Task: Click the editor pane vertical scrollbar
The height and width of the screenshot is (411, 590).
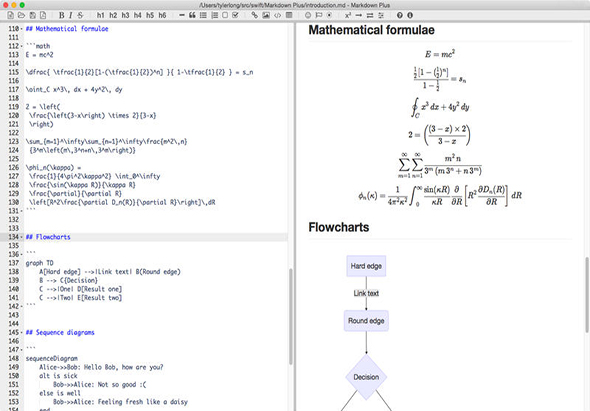Action: point(291,317)
